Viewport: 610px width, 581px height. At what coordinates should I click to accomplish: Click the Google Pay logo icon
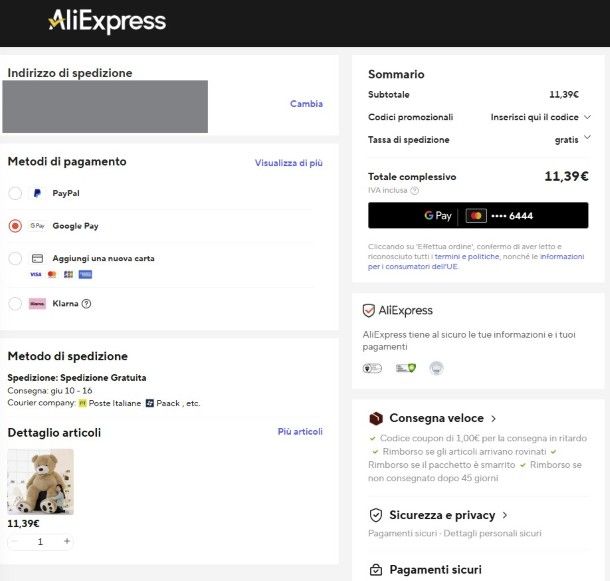point(37,226)
